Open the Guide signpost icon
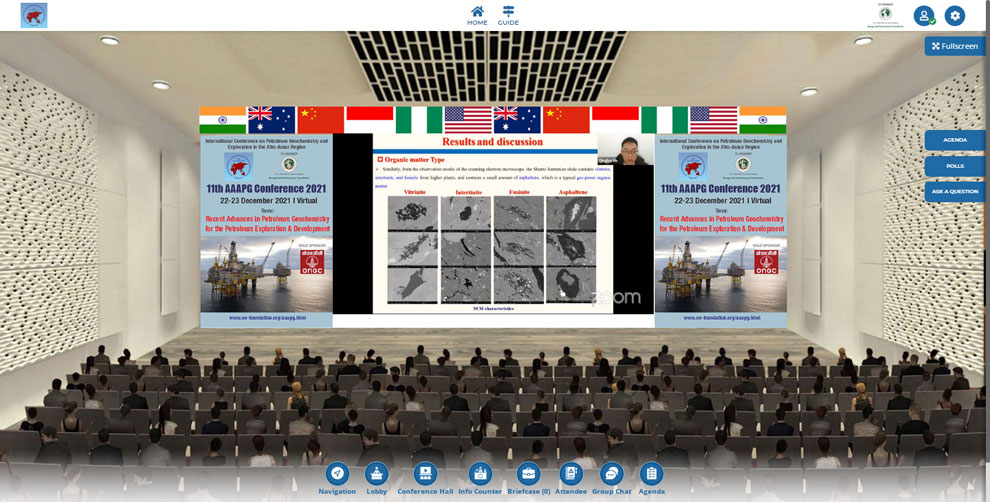The height and width of the screenshot is (502, 990). coord(508,15)
